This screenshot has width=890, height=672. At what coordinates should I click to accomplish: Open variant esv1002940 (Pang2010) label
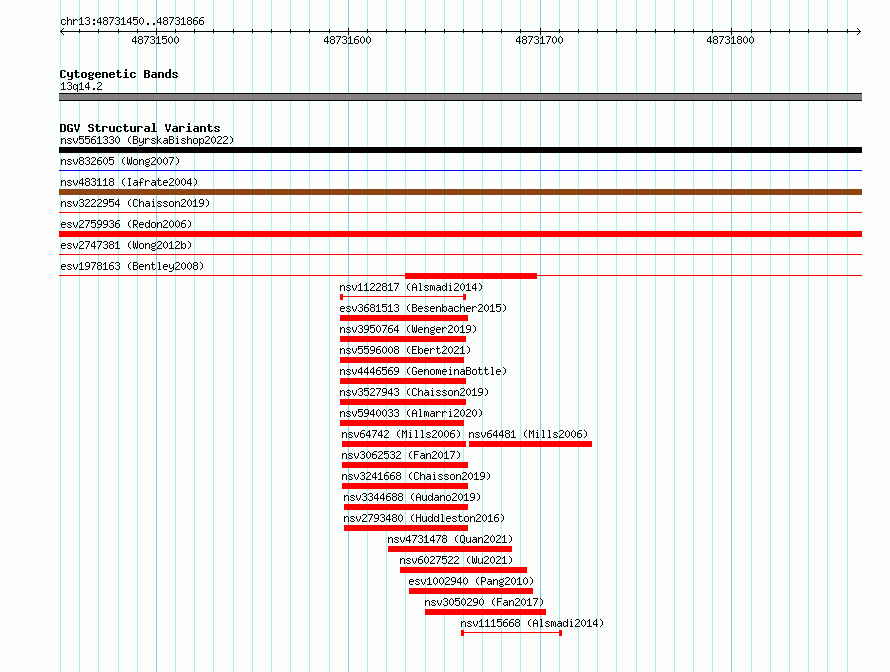pos(471,581)
